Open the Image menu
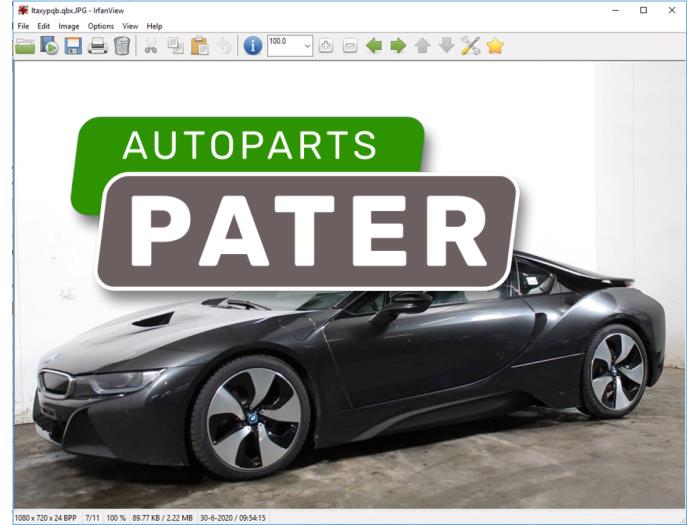The width and height of the screenshot is (700, 525). coord(69,26)
